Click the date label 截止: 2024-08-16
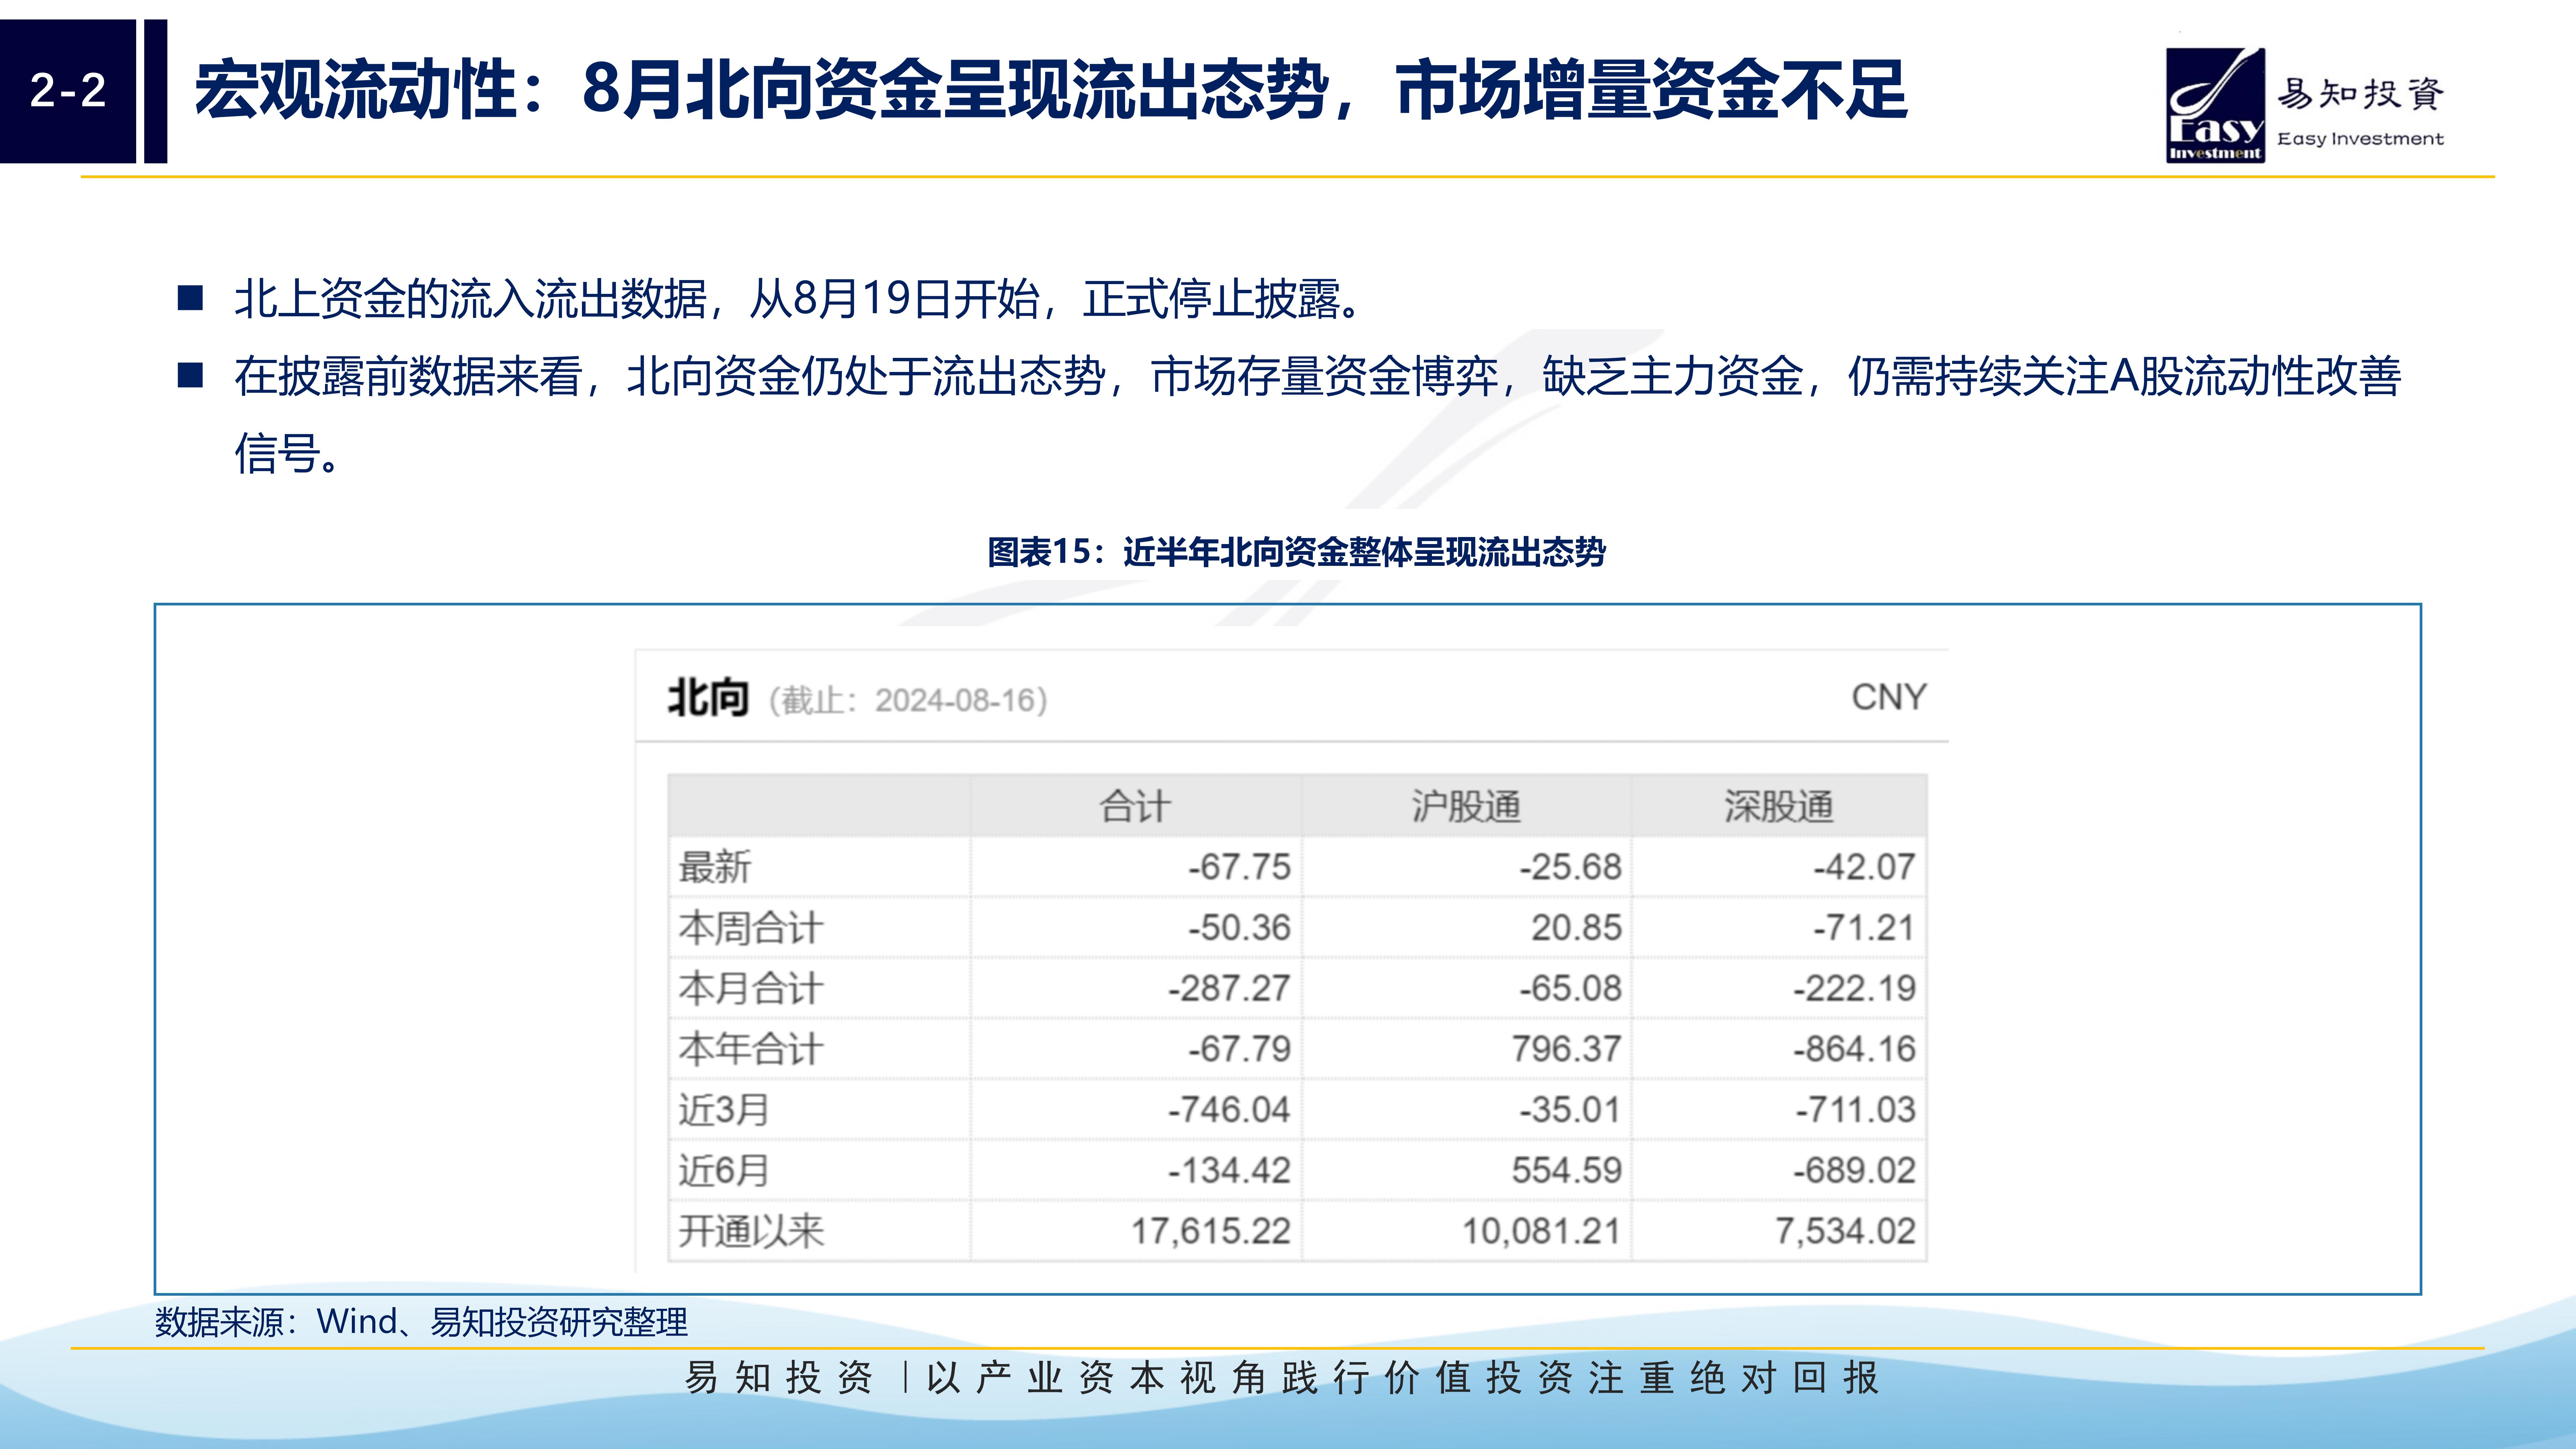Image resolution: width=2576 pixels, height=1449 pixels. pyautogui.click(x=908, y=700)
